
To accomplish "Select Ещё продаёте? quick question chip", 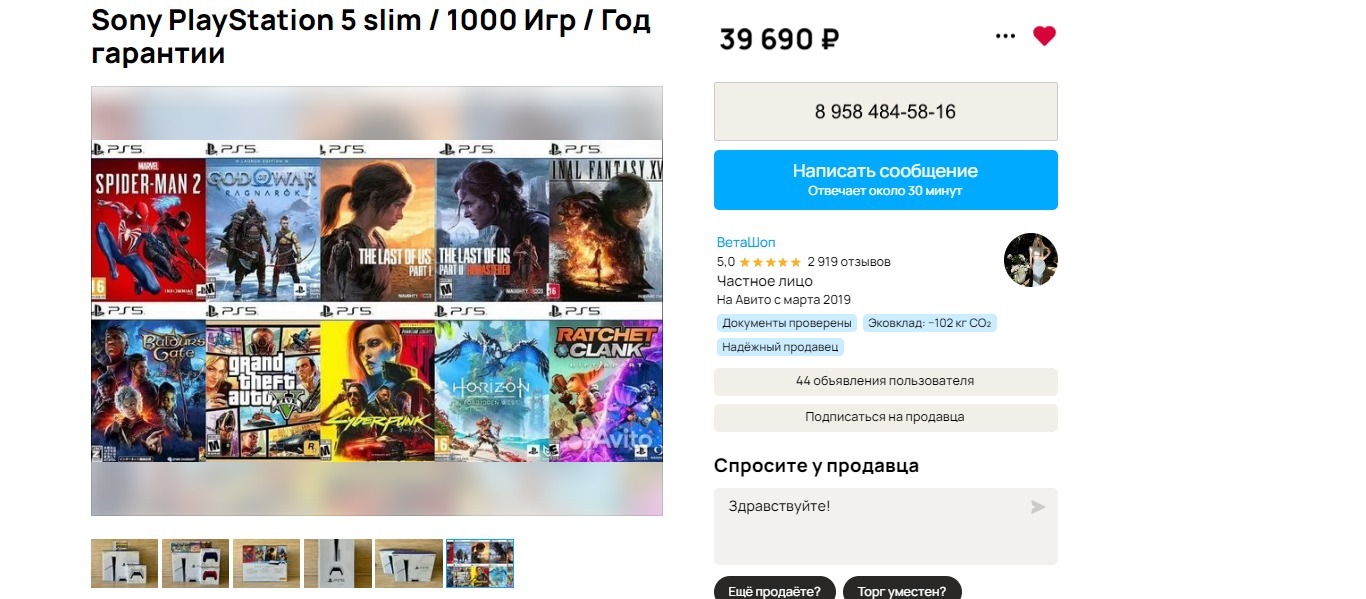I will point(774,588).
